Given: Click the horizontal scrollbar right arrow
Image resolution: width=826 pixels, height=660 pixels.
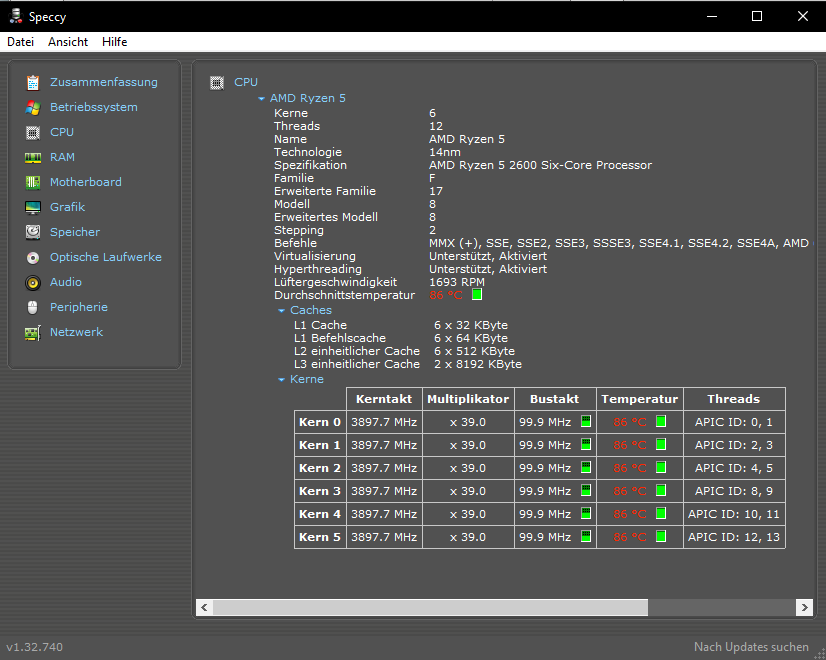Looking at the screenshot, I should (x=804, y=607).
